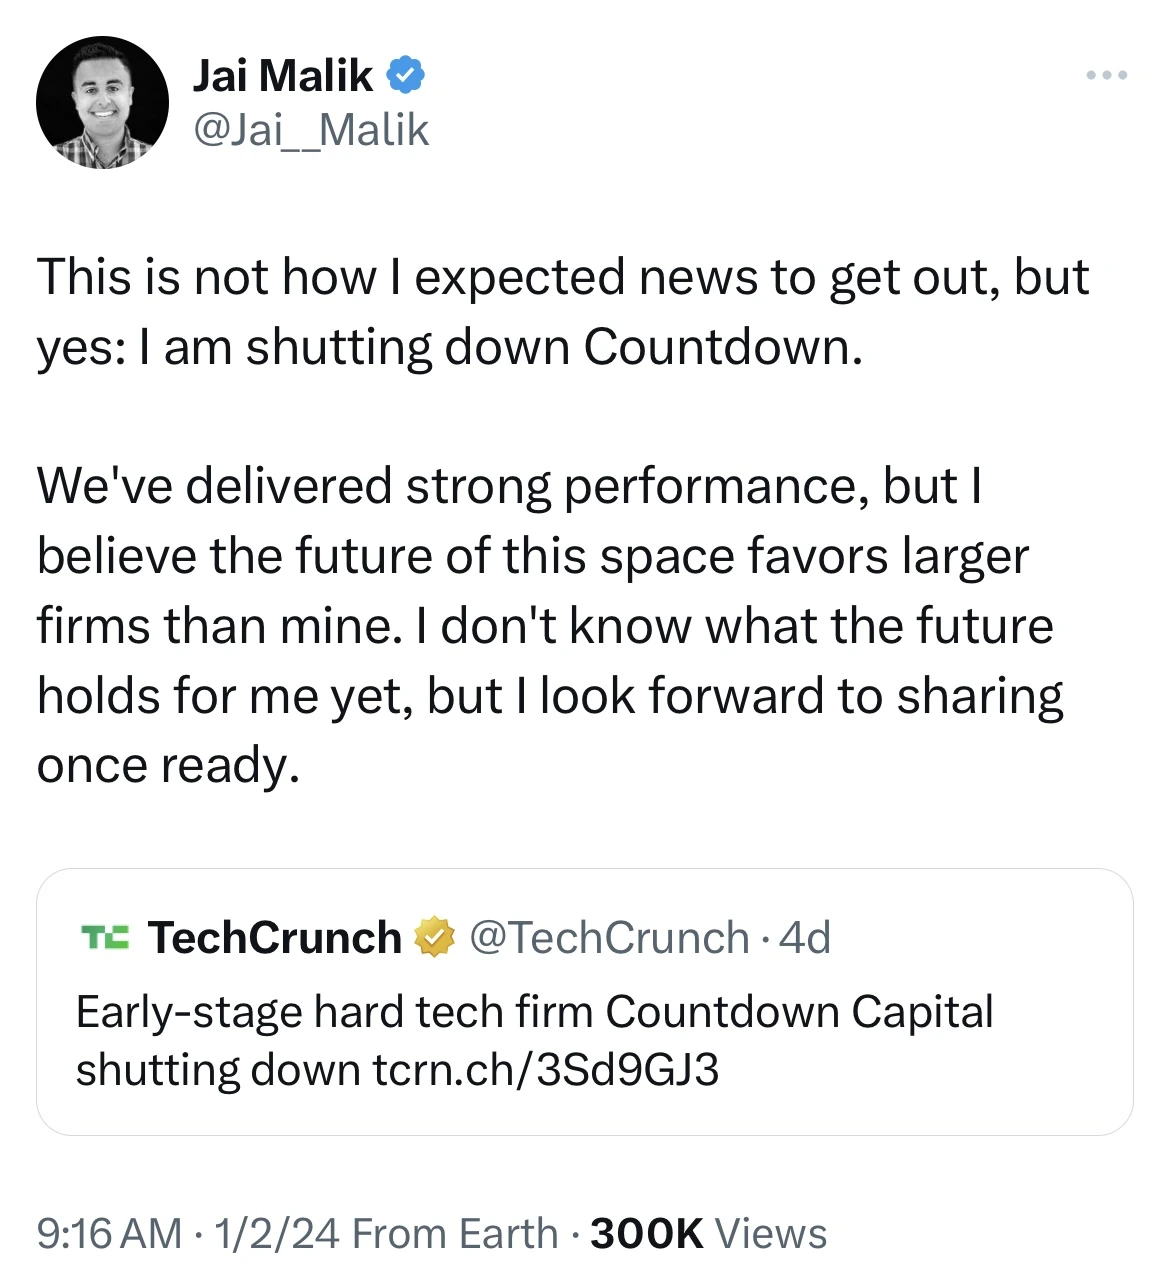Viewport: 1170px width, 1272px height.
Task: Open the three-dot more options menu
Action: click(x=1107, y=75)
